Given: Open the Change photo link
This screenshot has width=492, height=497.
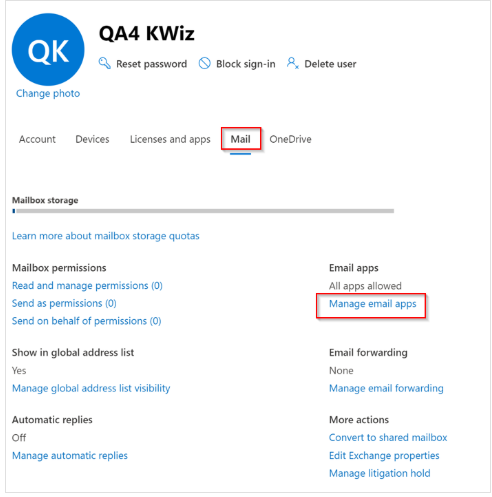Looking at the screenshot, I should (48, 93).
